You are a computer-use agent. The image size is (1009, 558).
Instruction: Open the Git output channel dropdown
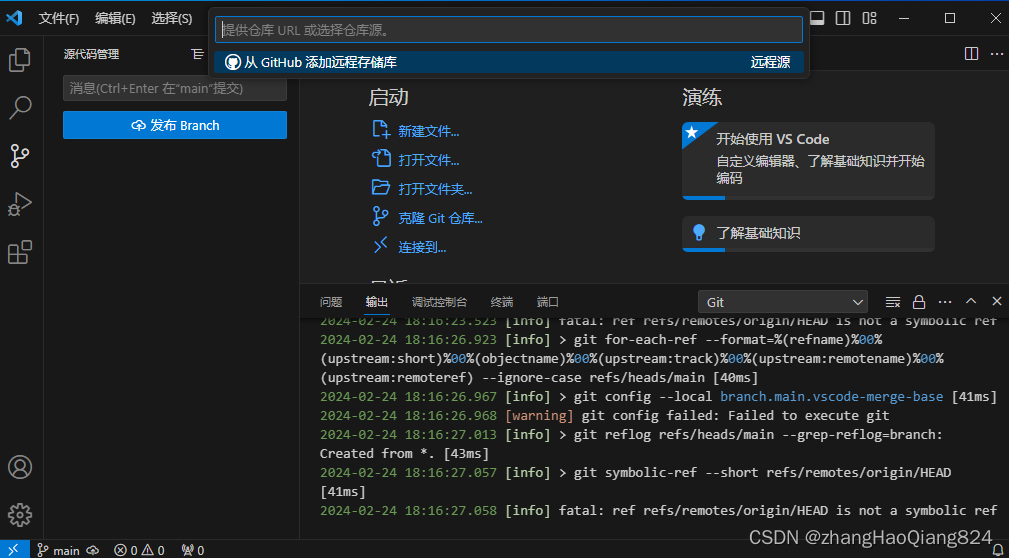[x=782, y=302]
